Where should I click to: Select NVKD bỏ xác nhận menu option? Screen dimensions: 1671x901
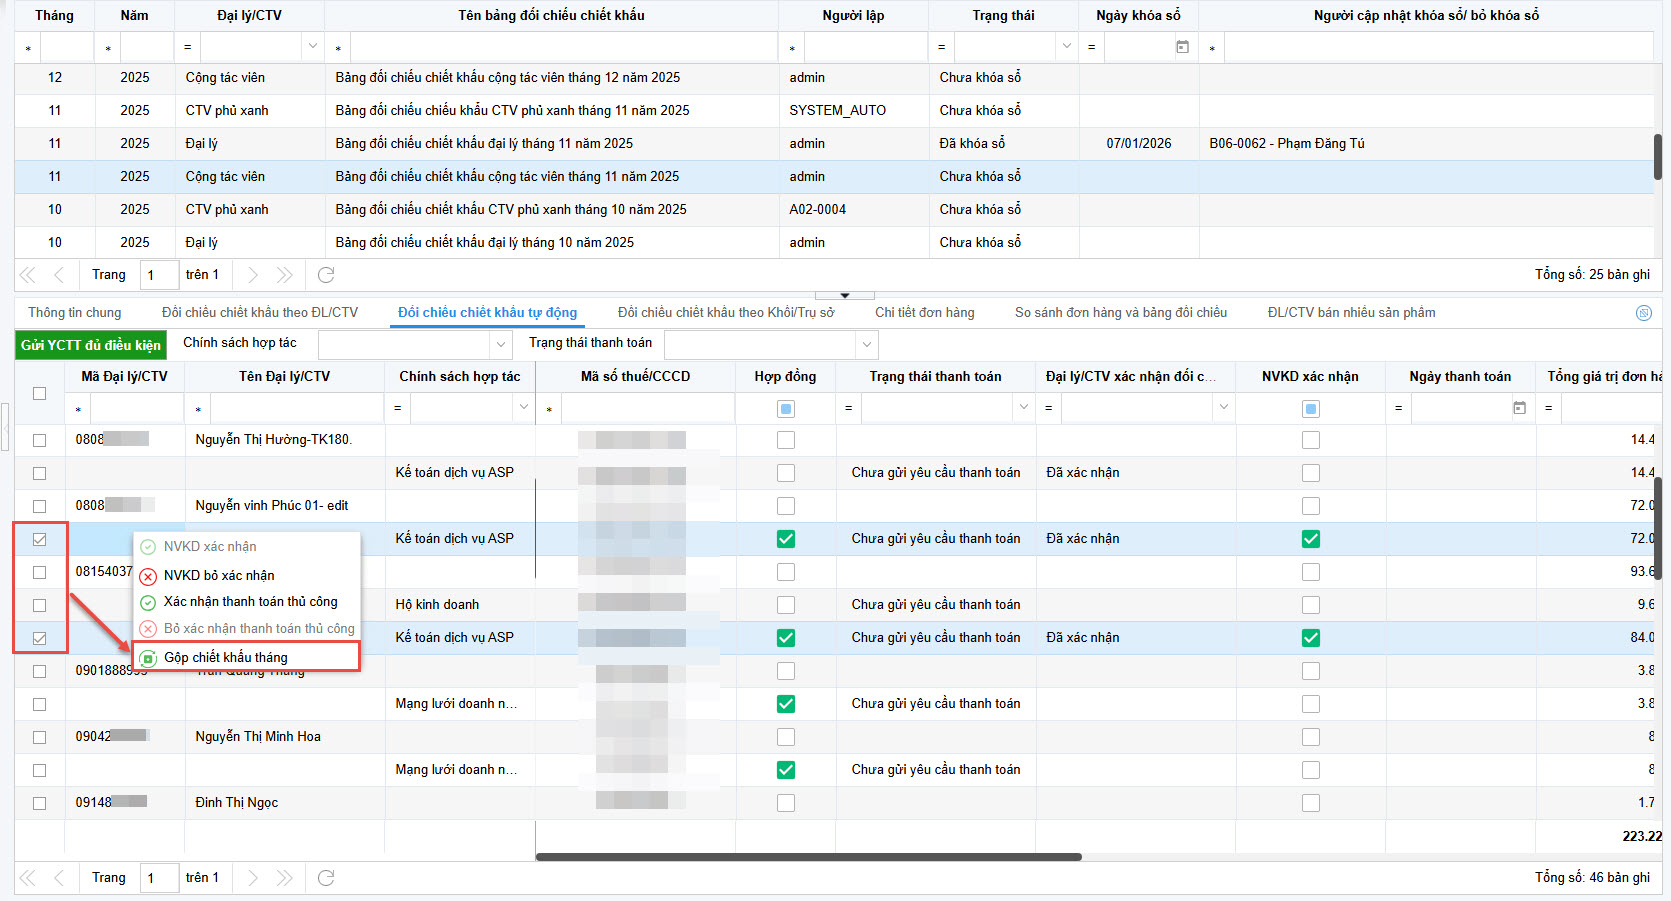pyautogui.click(x=219, y=576)
